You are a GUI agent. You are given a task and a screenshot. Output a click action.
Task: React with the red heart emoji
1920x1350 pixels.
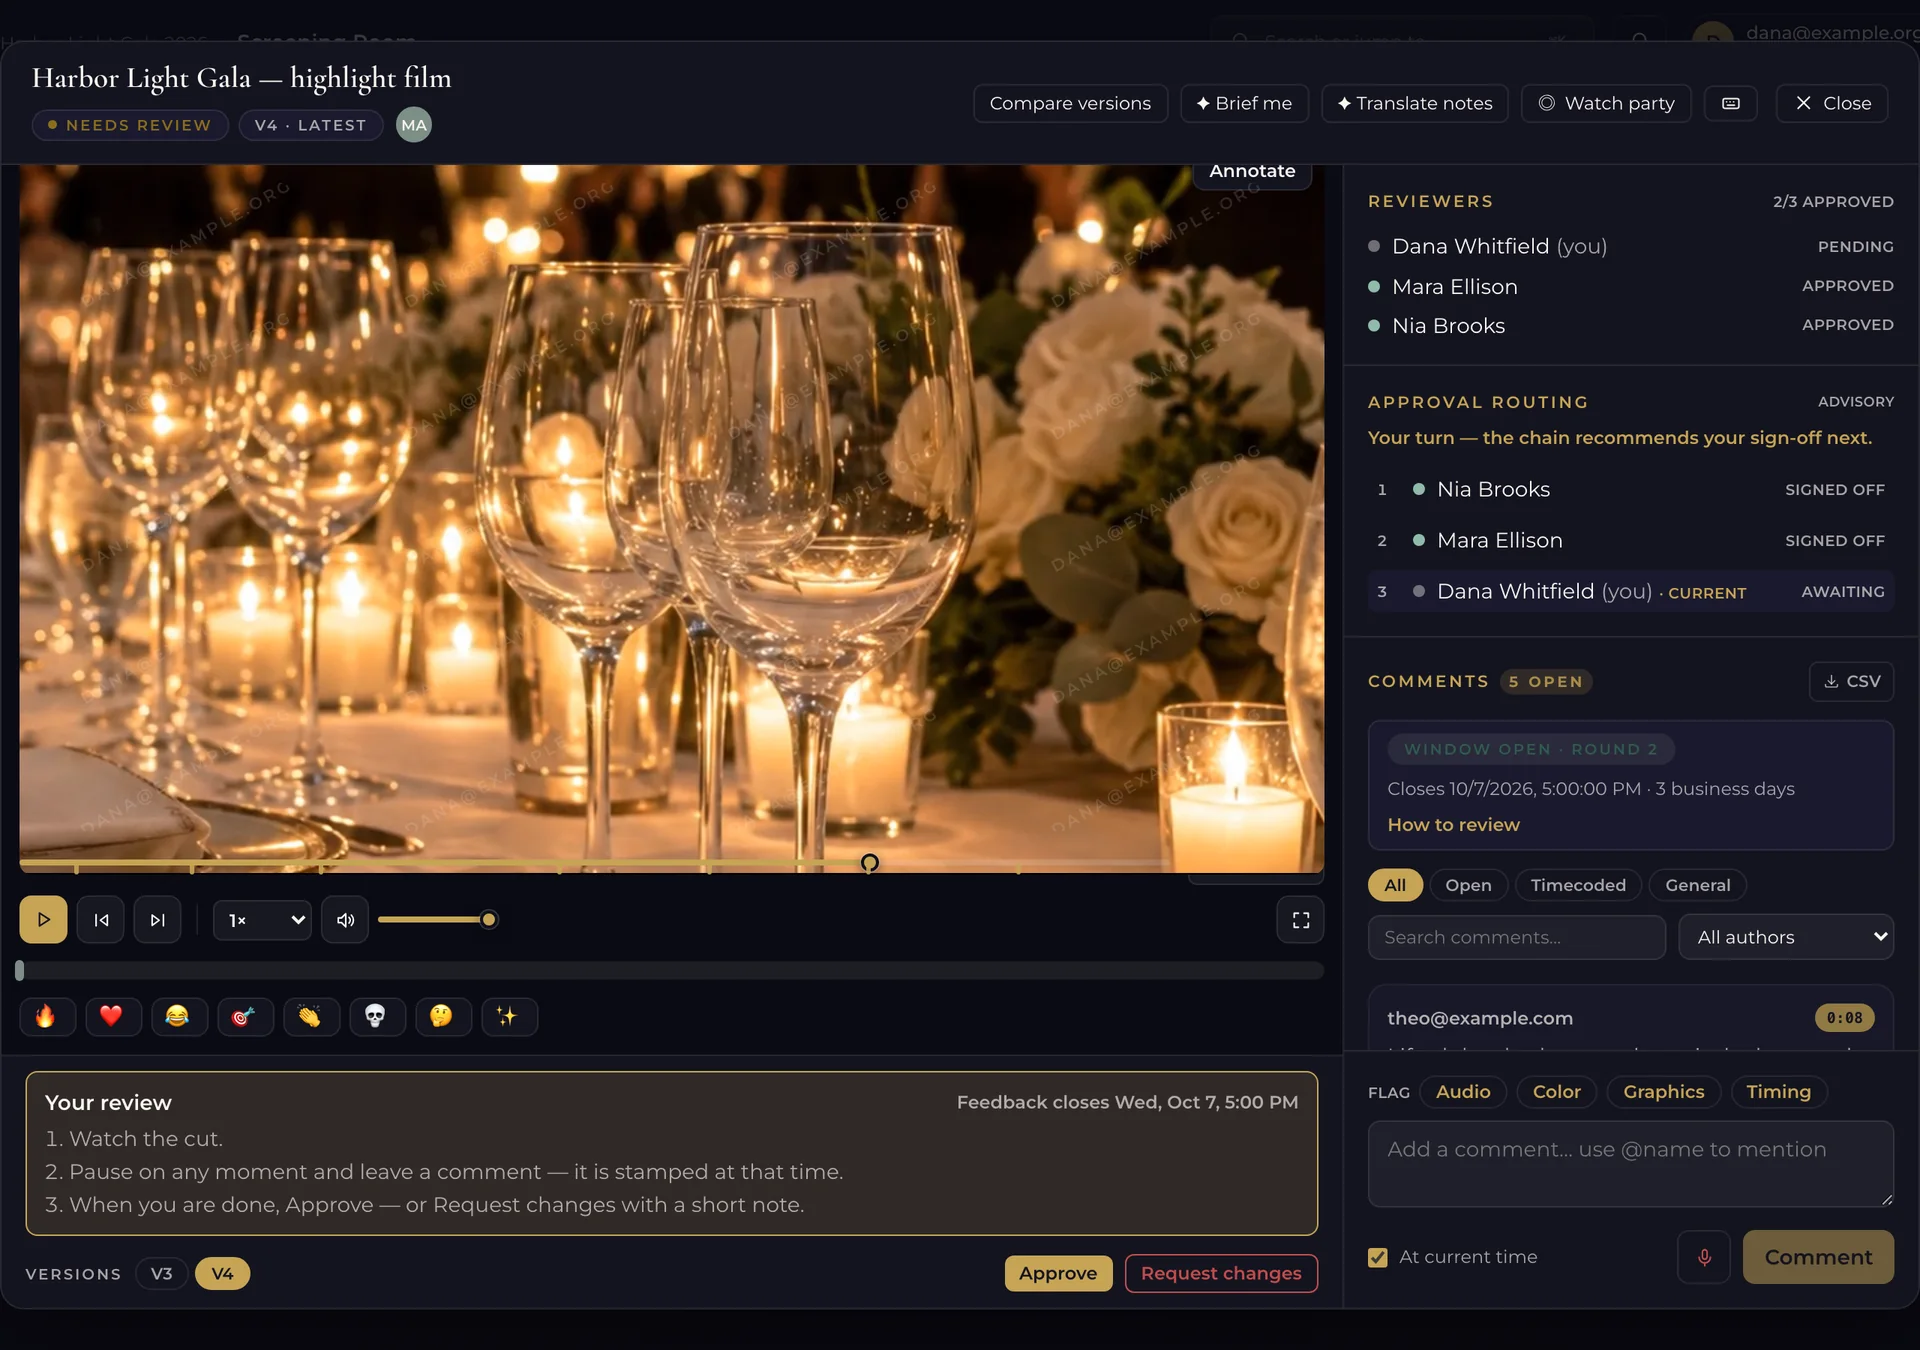tap(112, 1016)
